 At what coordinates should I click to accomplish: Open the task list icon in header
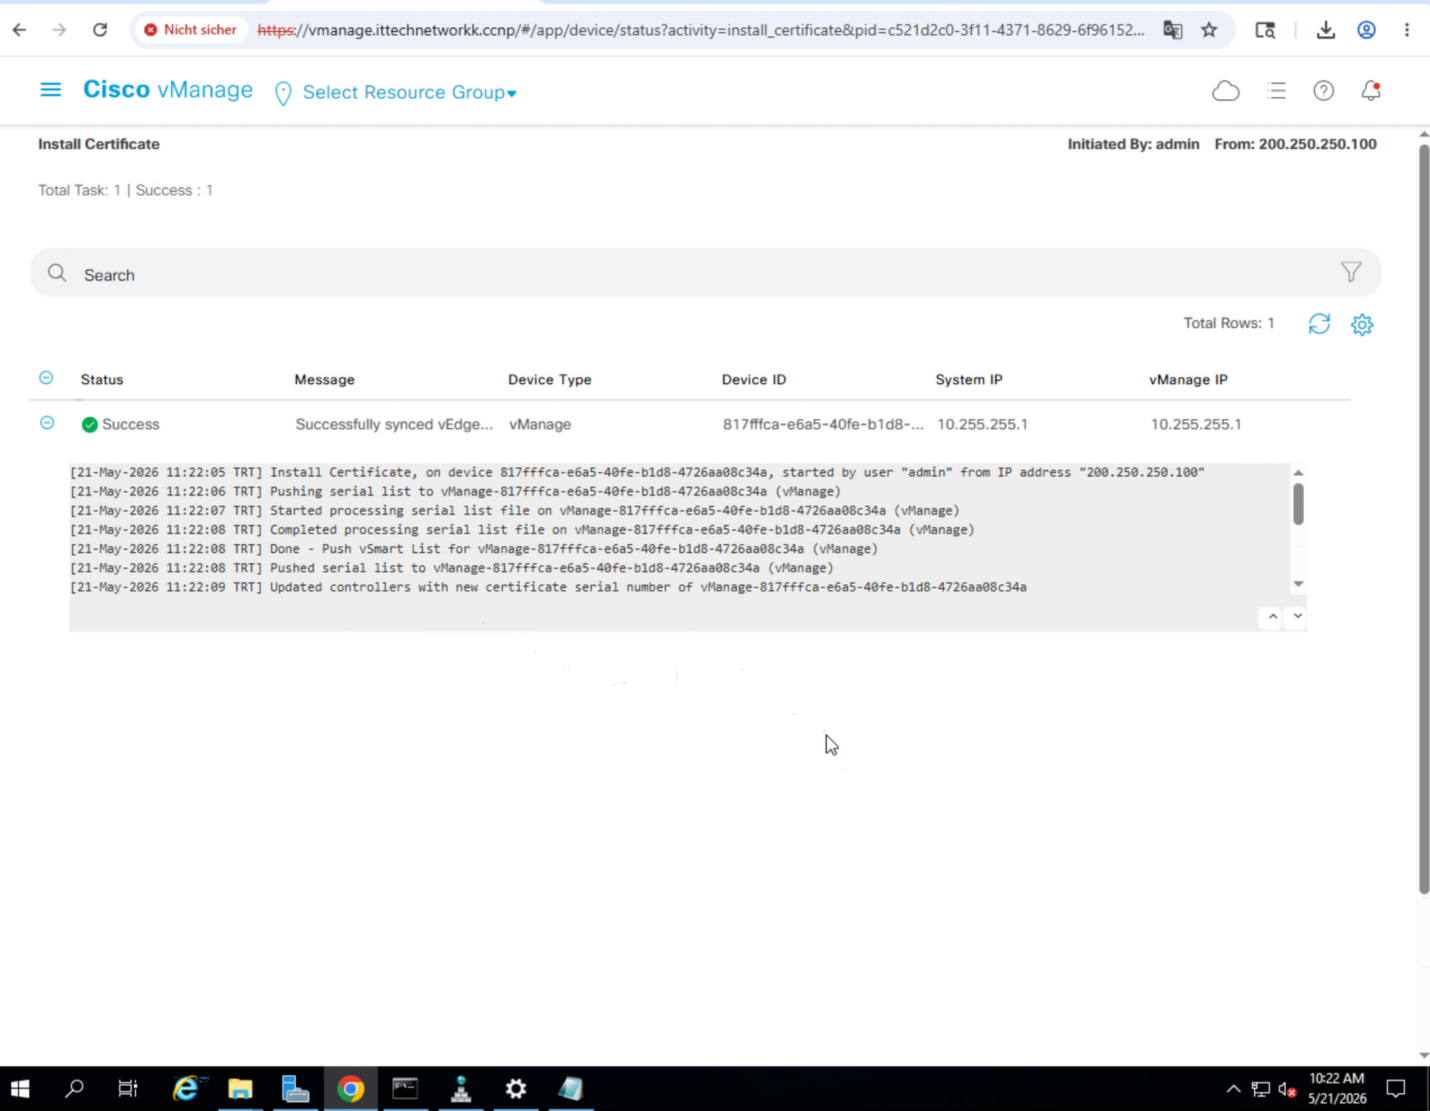1276,91
